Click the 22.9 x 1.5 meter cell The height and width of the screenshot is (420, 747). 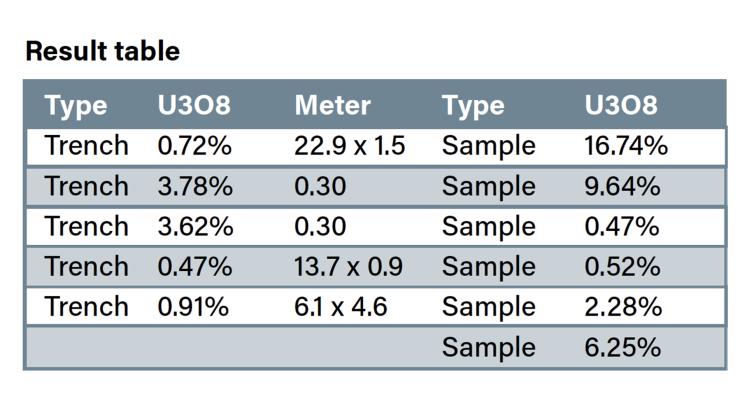pos(349,146)
